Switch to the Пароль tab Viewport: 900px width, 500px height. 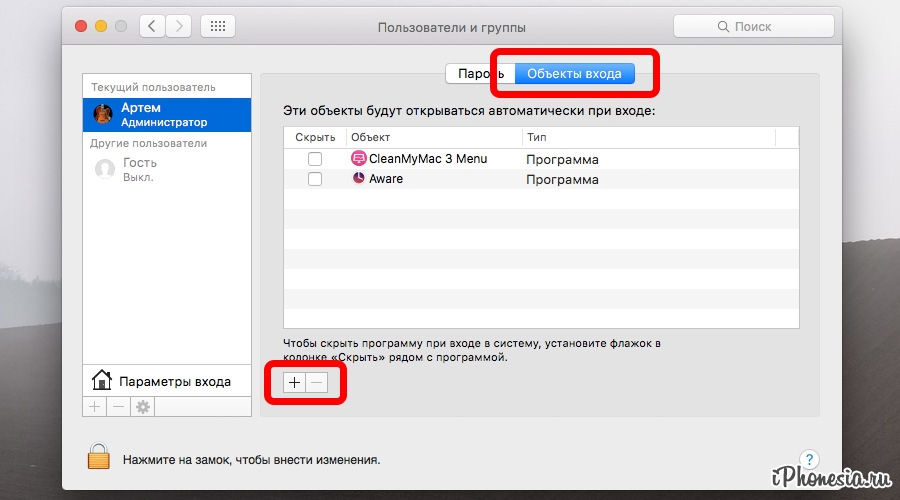(480, 73)
